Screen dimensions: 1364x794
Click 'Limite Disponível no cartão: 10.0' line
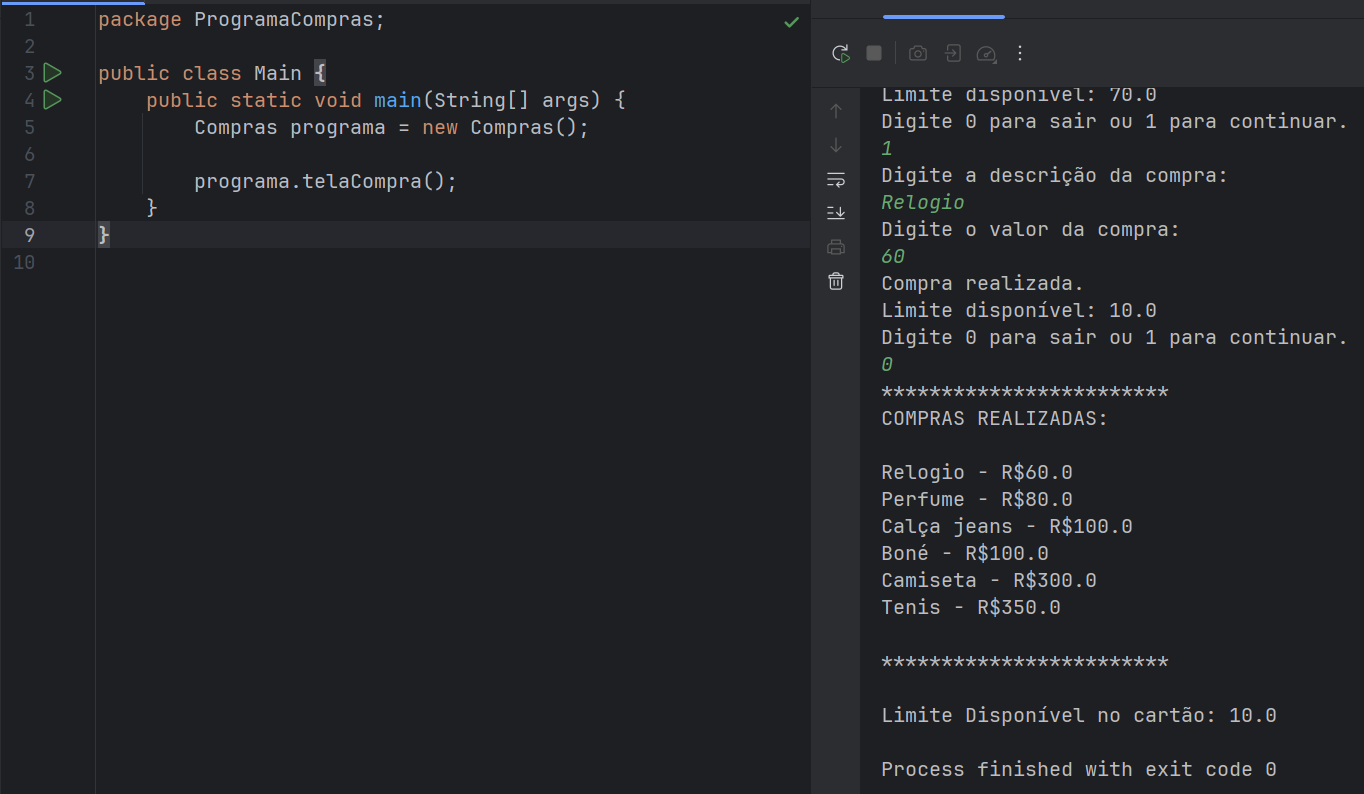[1079, 715]
